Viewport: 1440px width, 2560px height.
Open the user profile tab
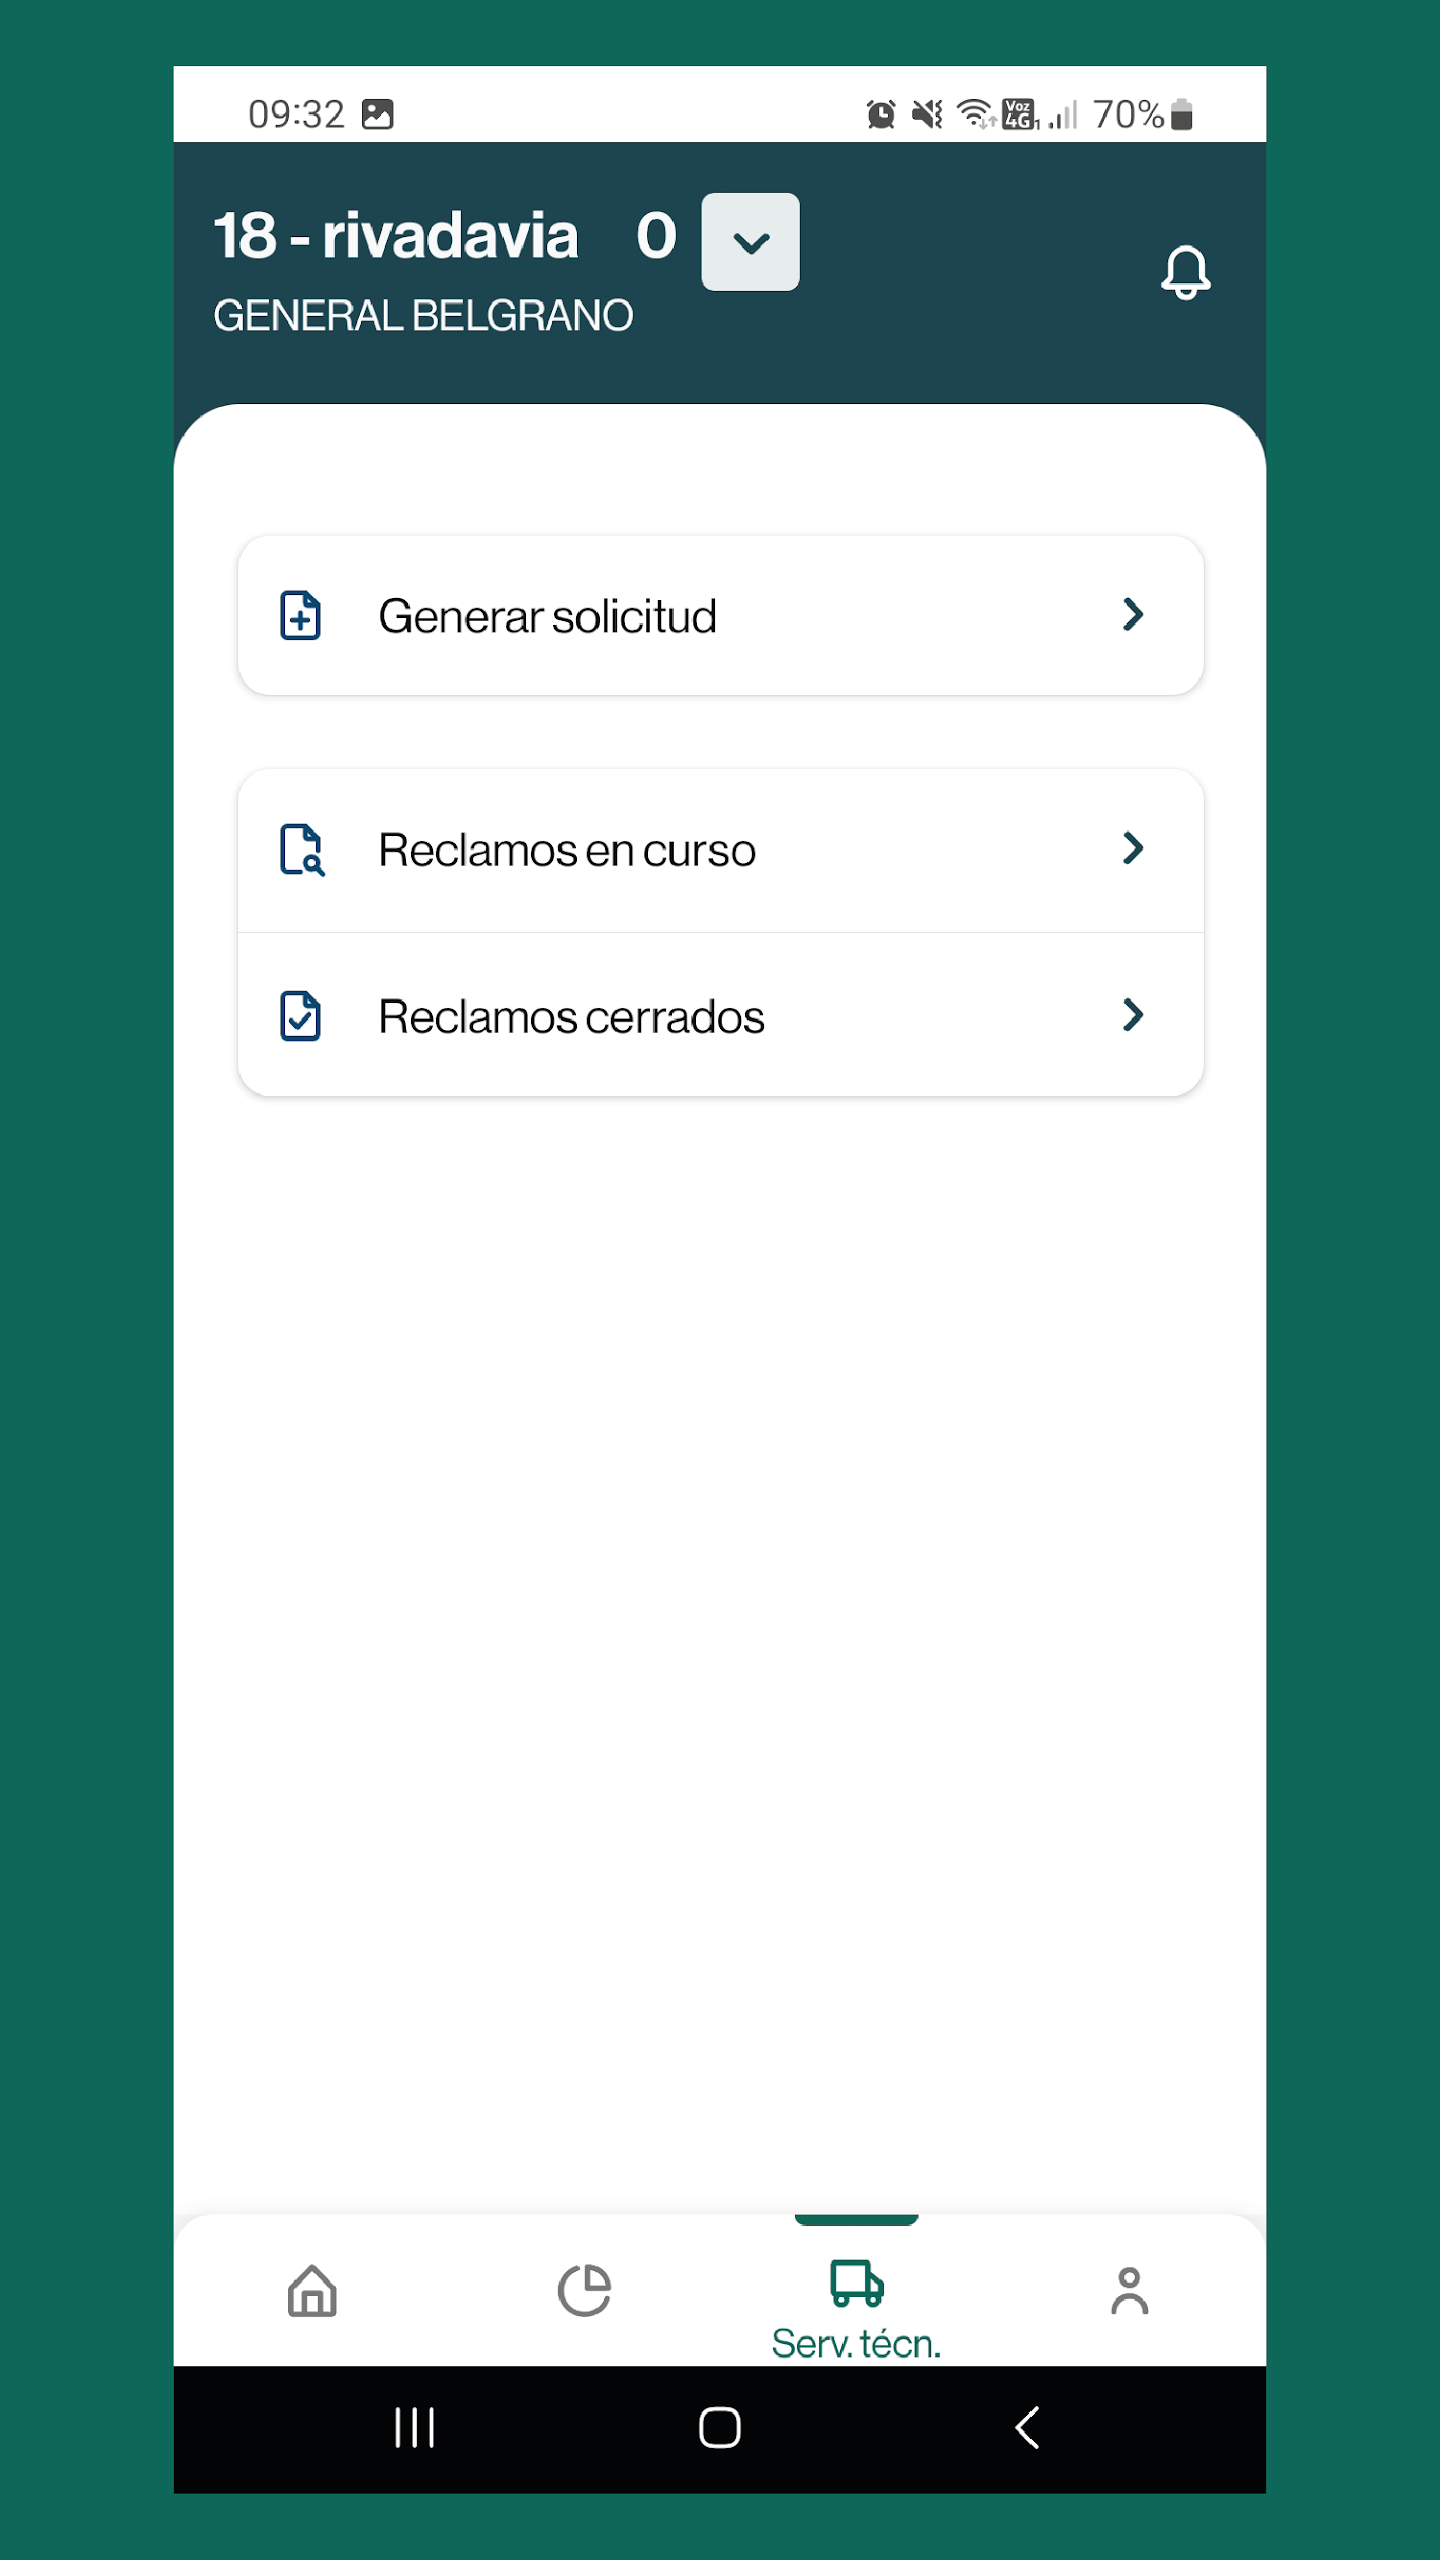pos(1129,2290)
